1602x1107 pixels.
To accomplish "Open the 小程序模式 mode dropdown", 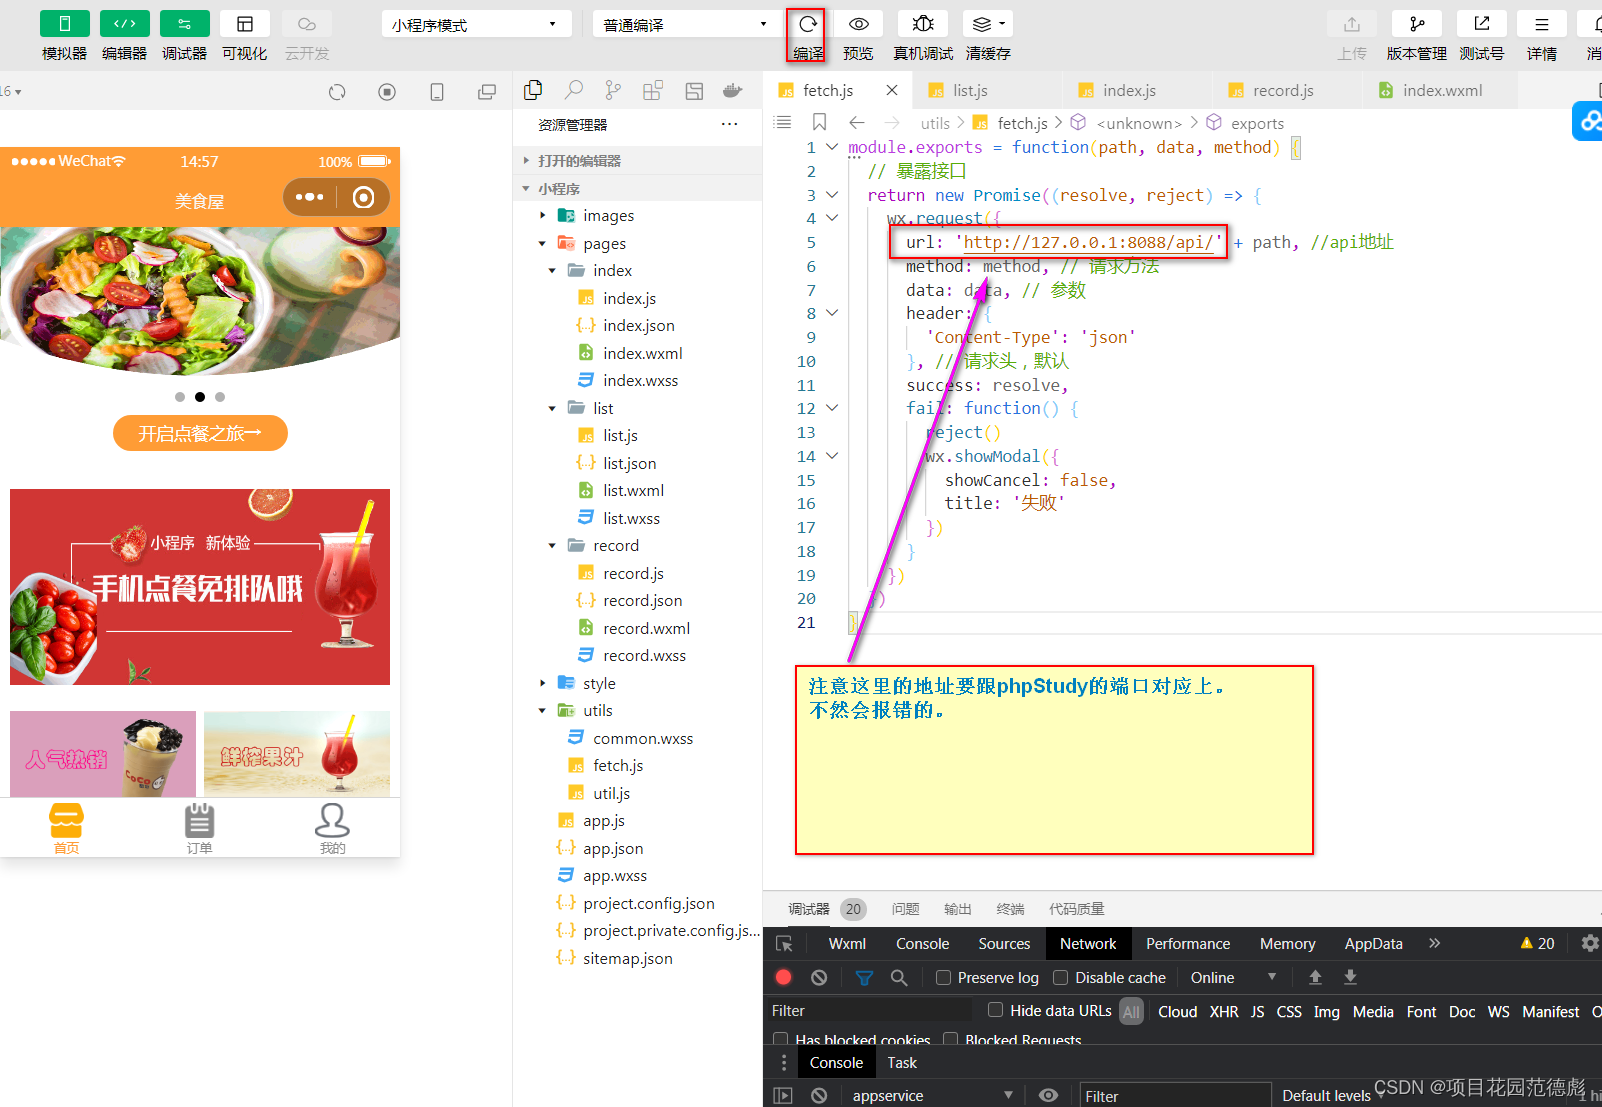I will pyautogui.click(x=476, y=22).
